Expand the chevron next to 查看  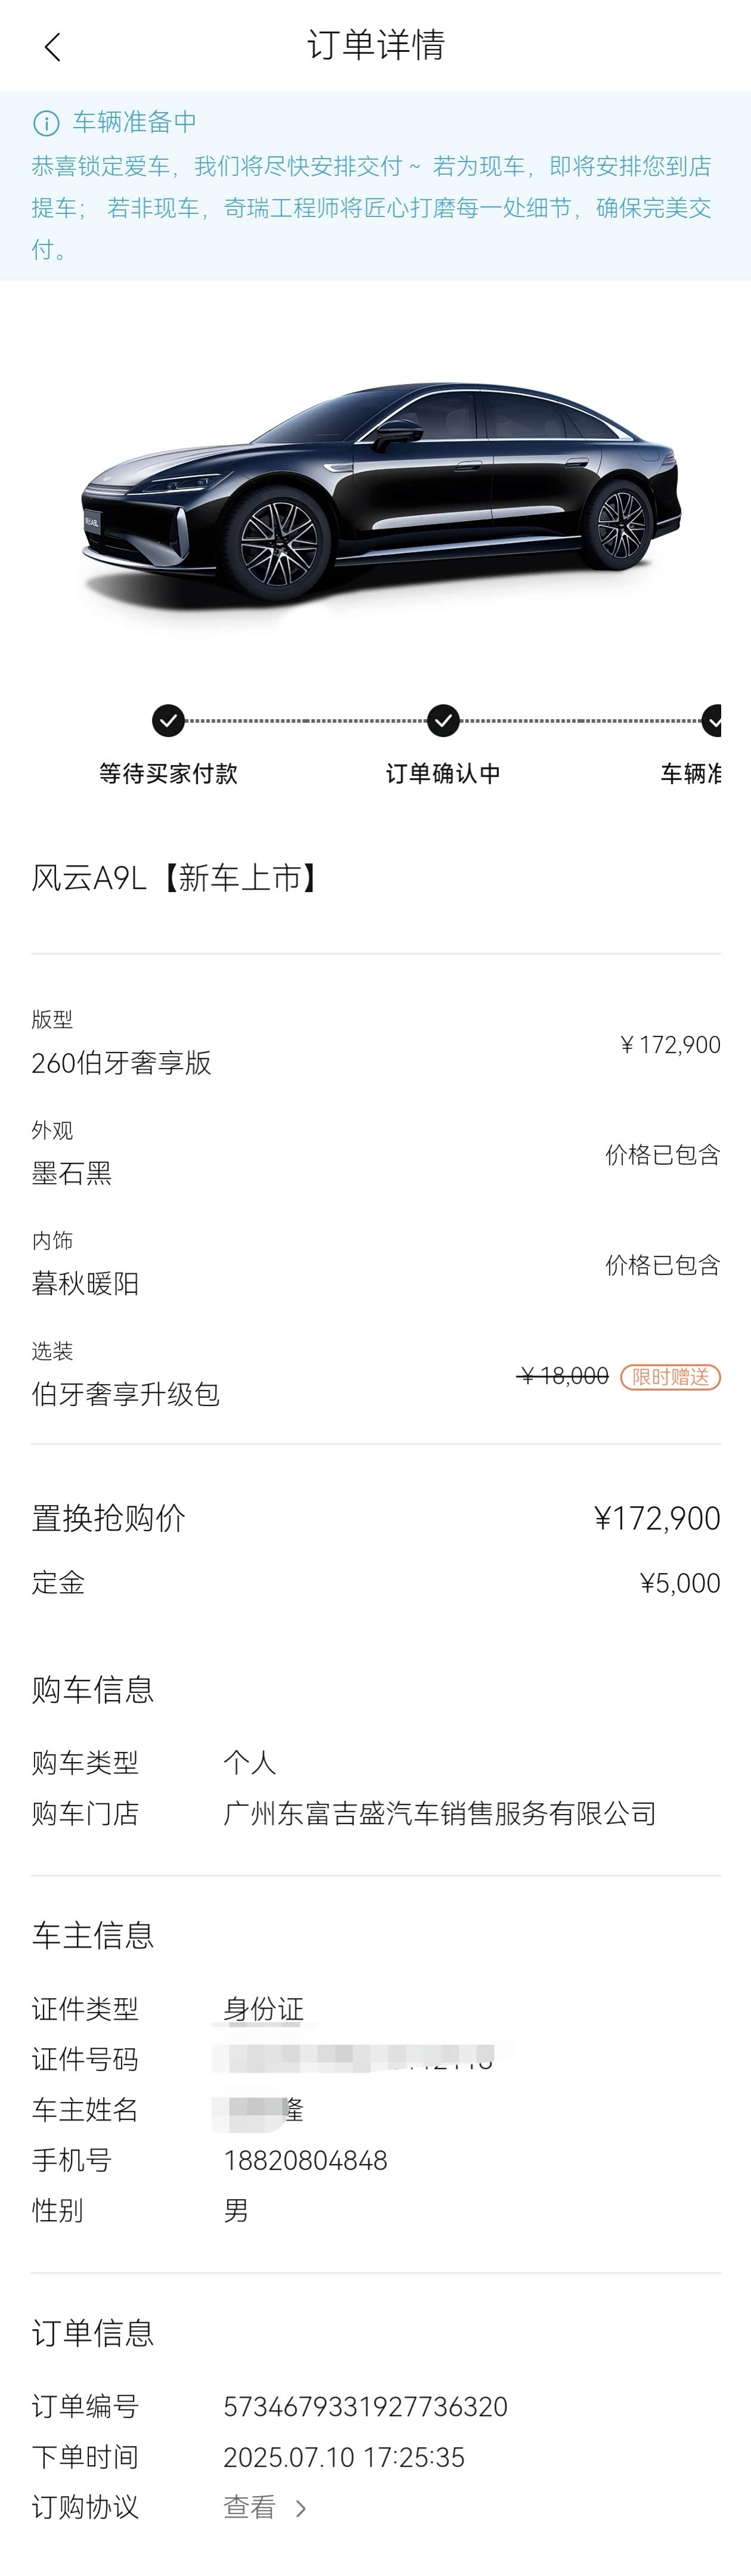301,2508
